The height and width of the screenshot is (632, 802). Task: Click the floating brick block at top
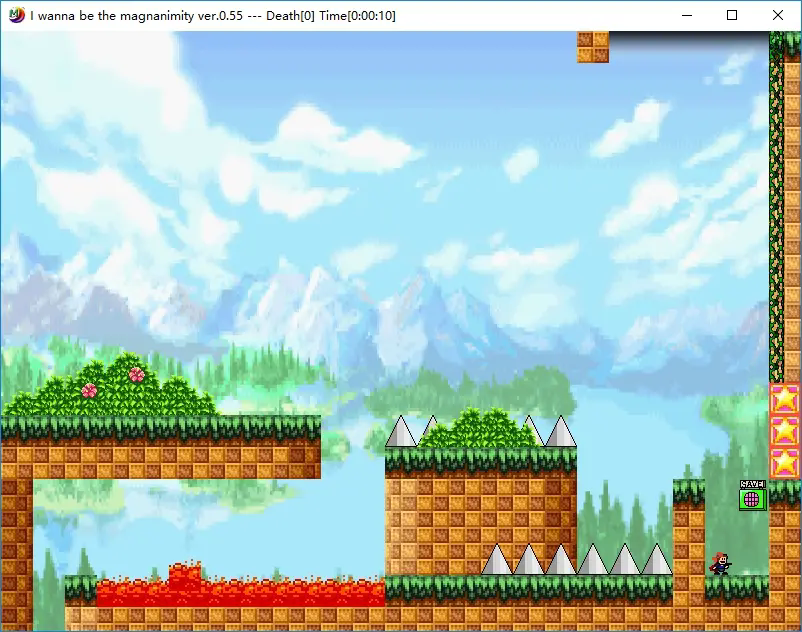point(592,46)
